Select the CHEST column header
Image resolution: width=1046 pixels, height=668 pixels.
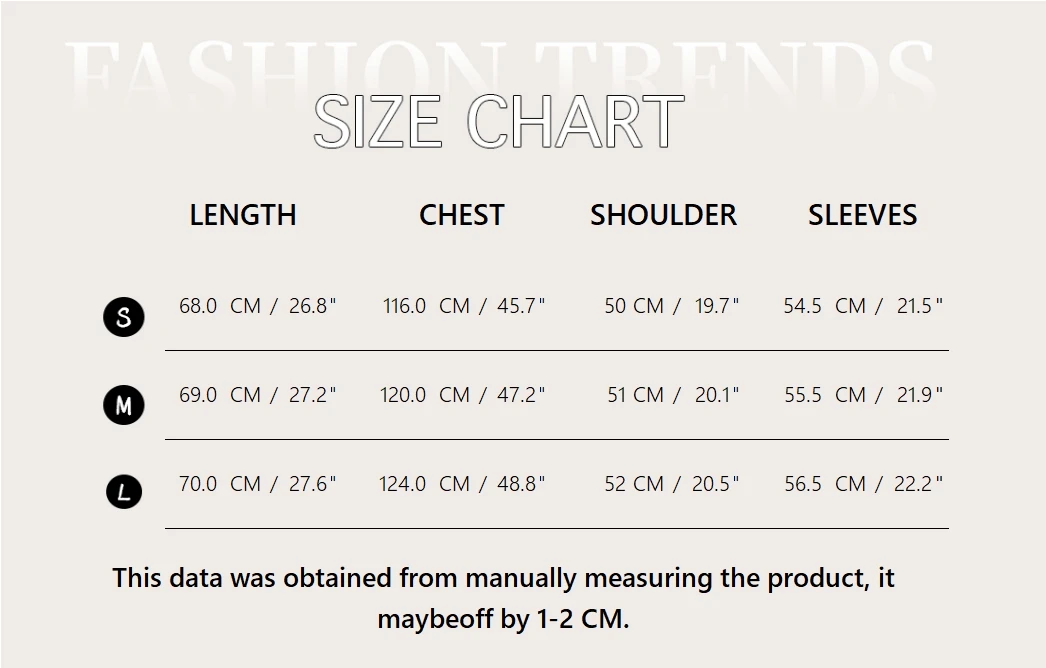461,215
